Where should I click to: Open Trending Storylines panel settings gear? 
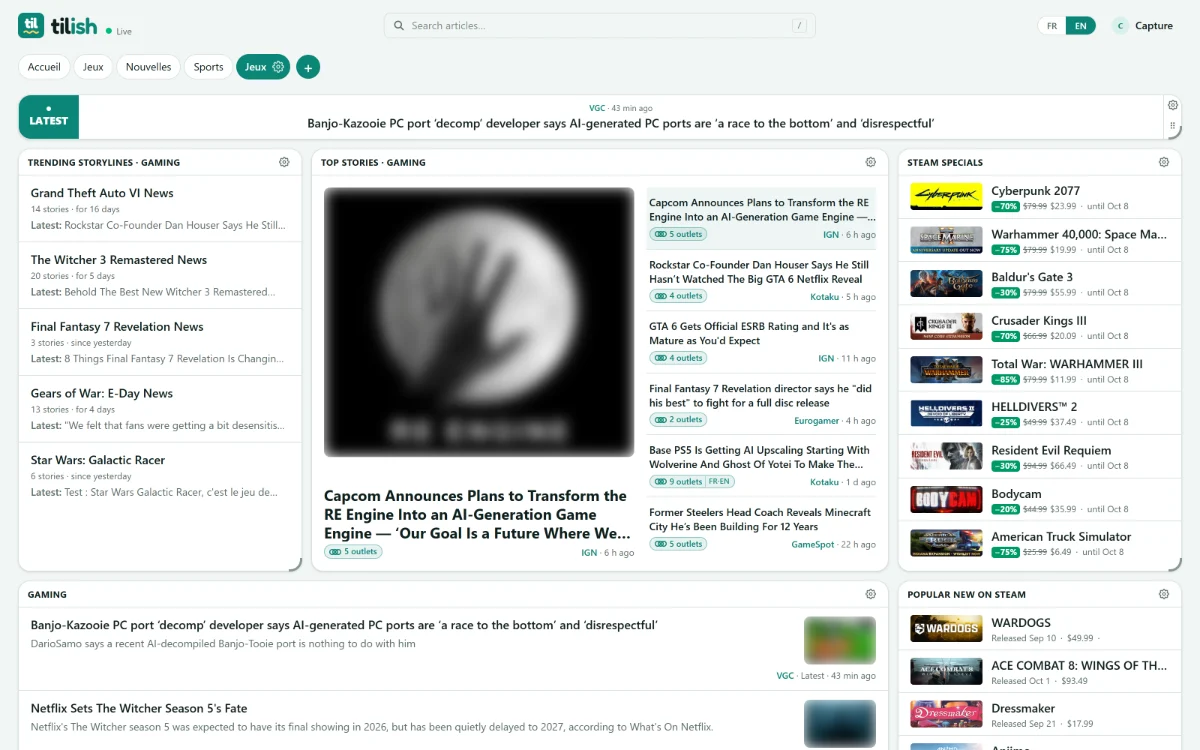(284, 162)
